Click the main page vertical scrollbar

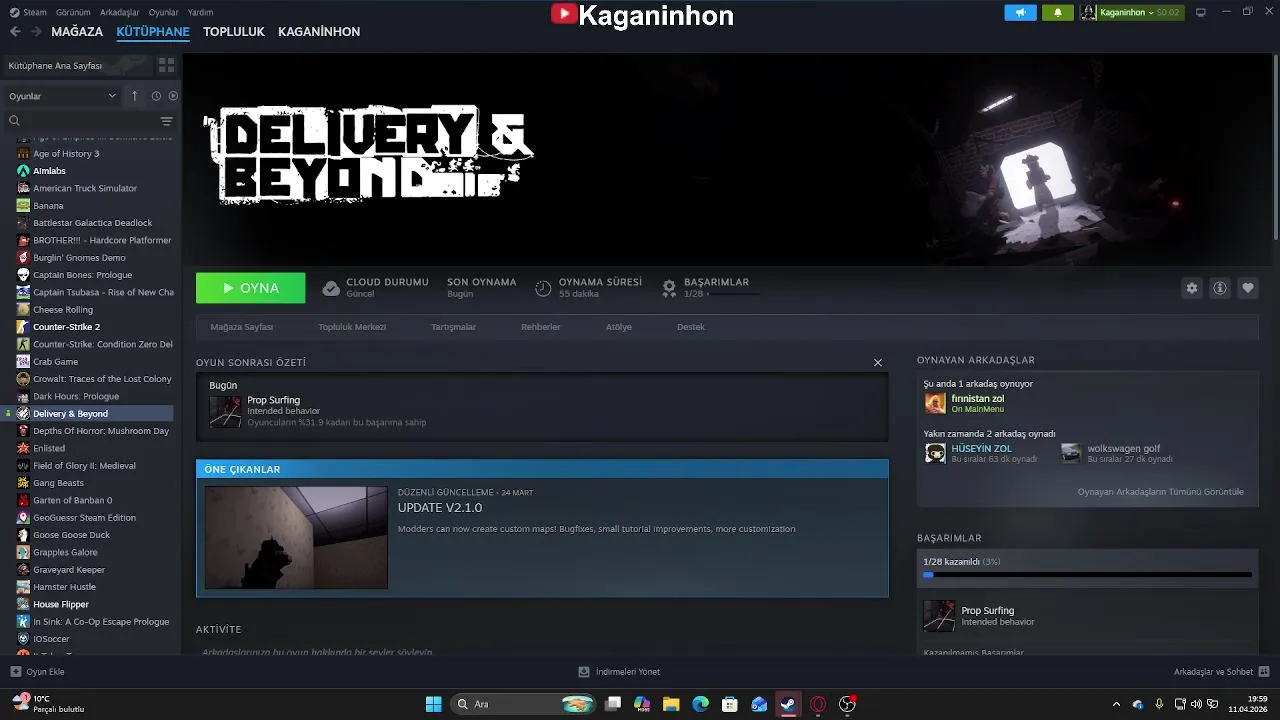point(1276,145)
